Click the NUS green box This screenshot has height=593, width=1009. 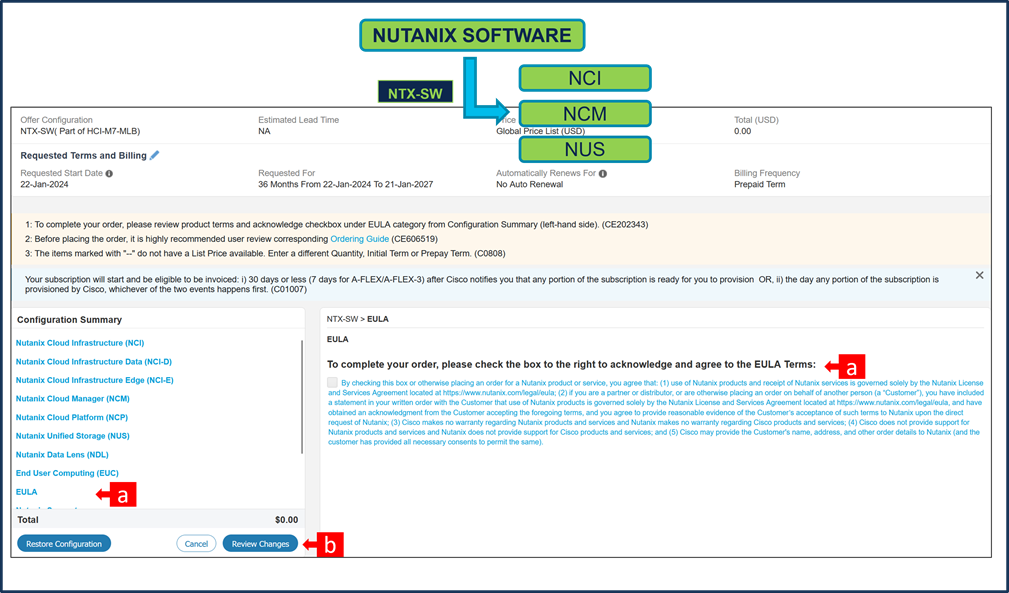pyautogui.click(x=585, y=149)
